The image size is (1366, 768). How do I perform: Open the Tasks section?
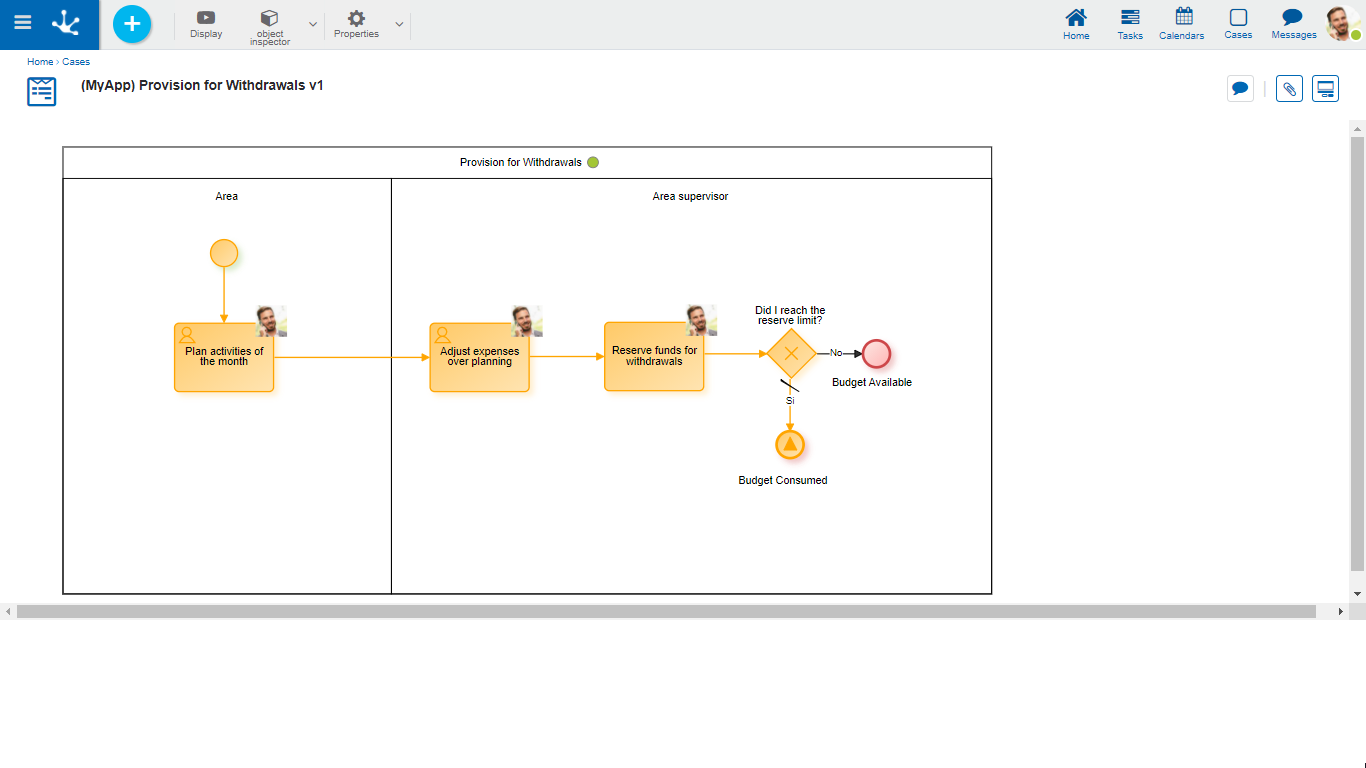pos(1130,24)
